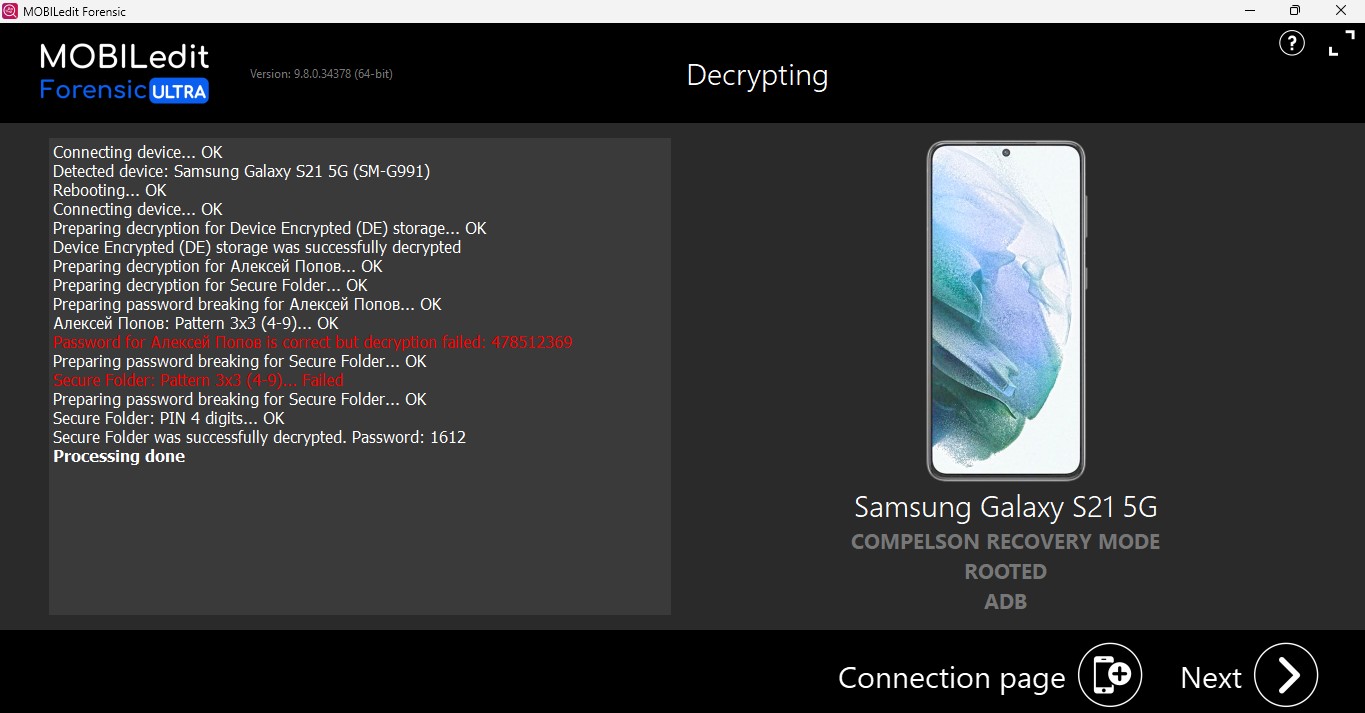Click "Detected device: Samsung Galaxy S21 5G" log line

pos(241,171)
